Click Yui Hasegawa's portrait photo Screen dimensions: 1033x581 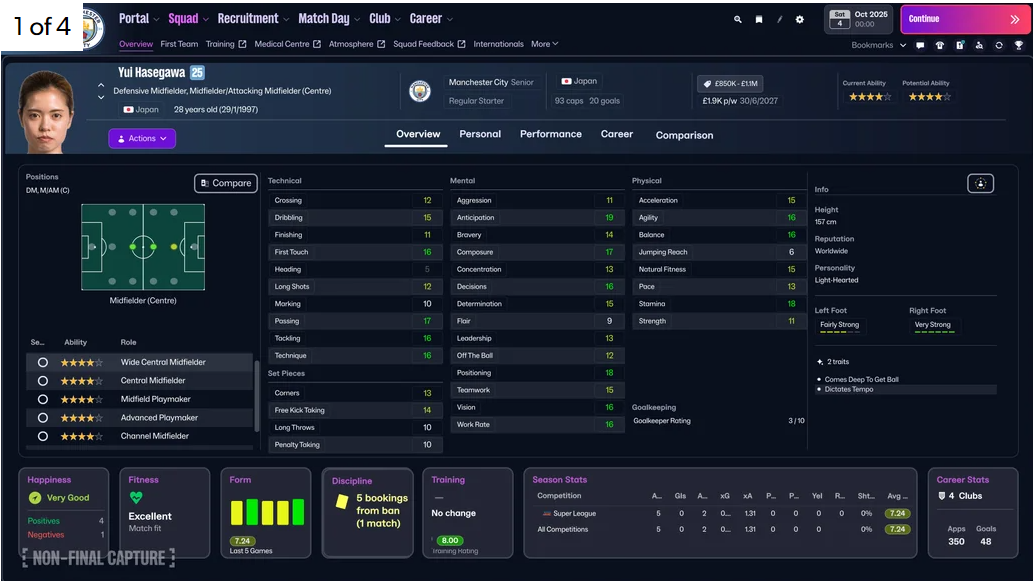pos(45,111)
